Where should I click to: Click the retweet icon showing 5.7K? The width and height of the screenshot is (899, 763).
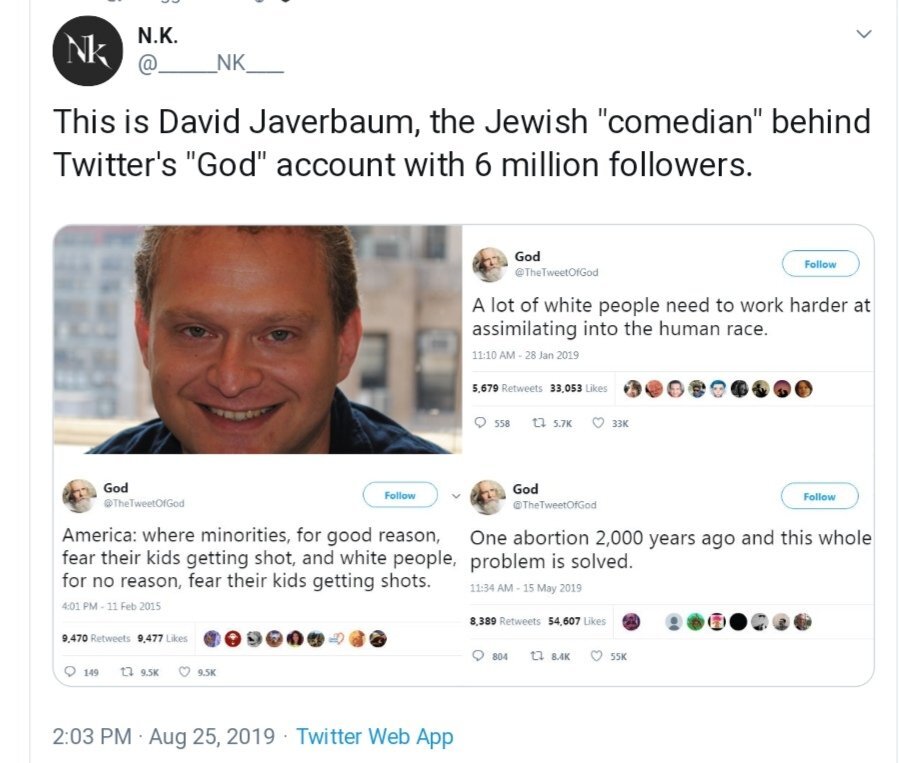coord(537,423)
